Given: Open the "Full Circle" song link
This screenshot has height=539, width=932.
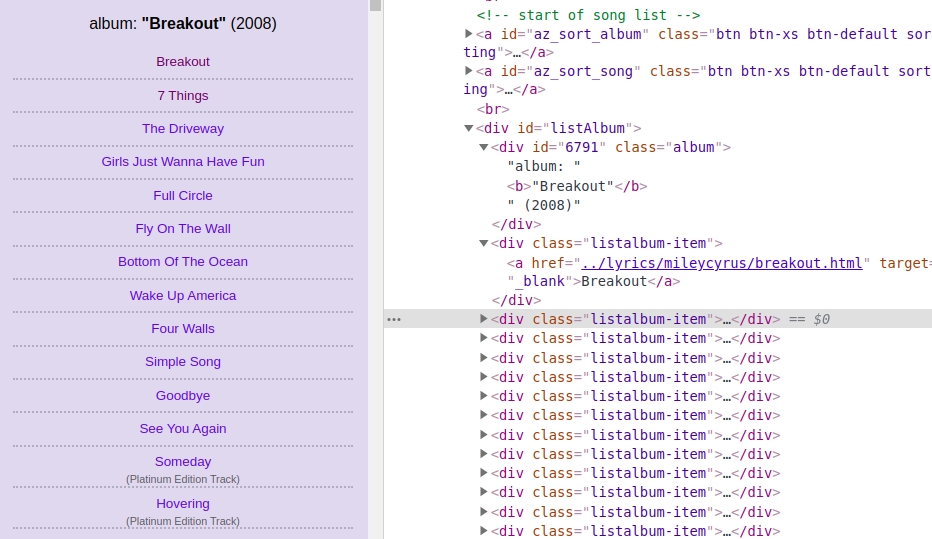Looking at the screenshot, I should (x=183, y=196).
